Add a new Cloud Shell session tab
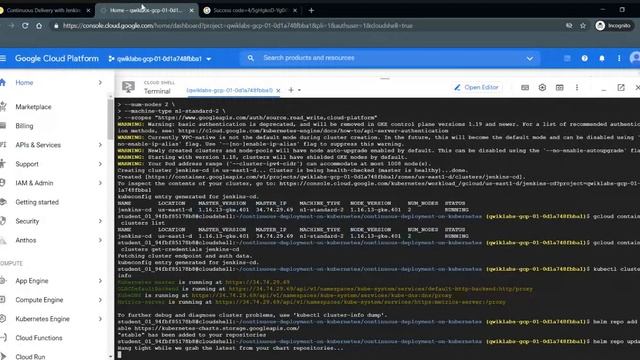 (291, 90)
